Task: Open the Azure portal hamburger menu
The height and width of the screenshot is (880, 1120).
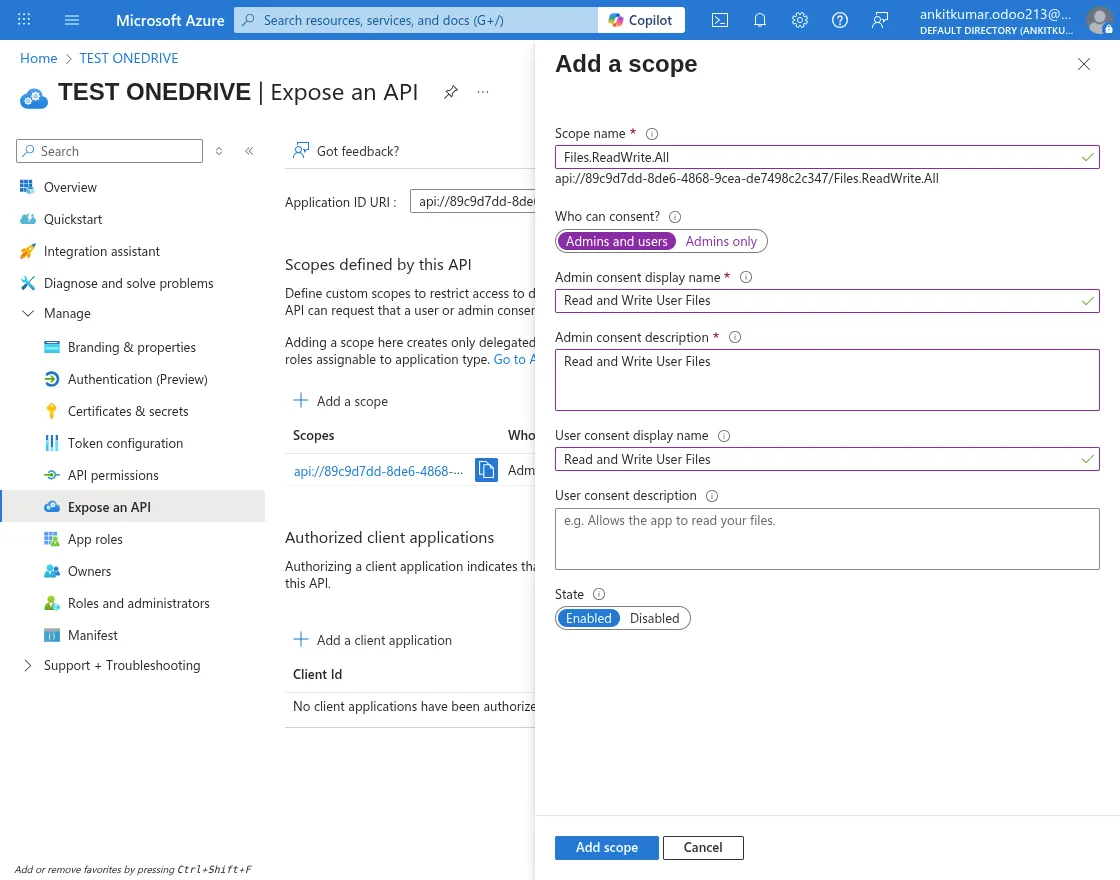Action: click(72, 20)
